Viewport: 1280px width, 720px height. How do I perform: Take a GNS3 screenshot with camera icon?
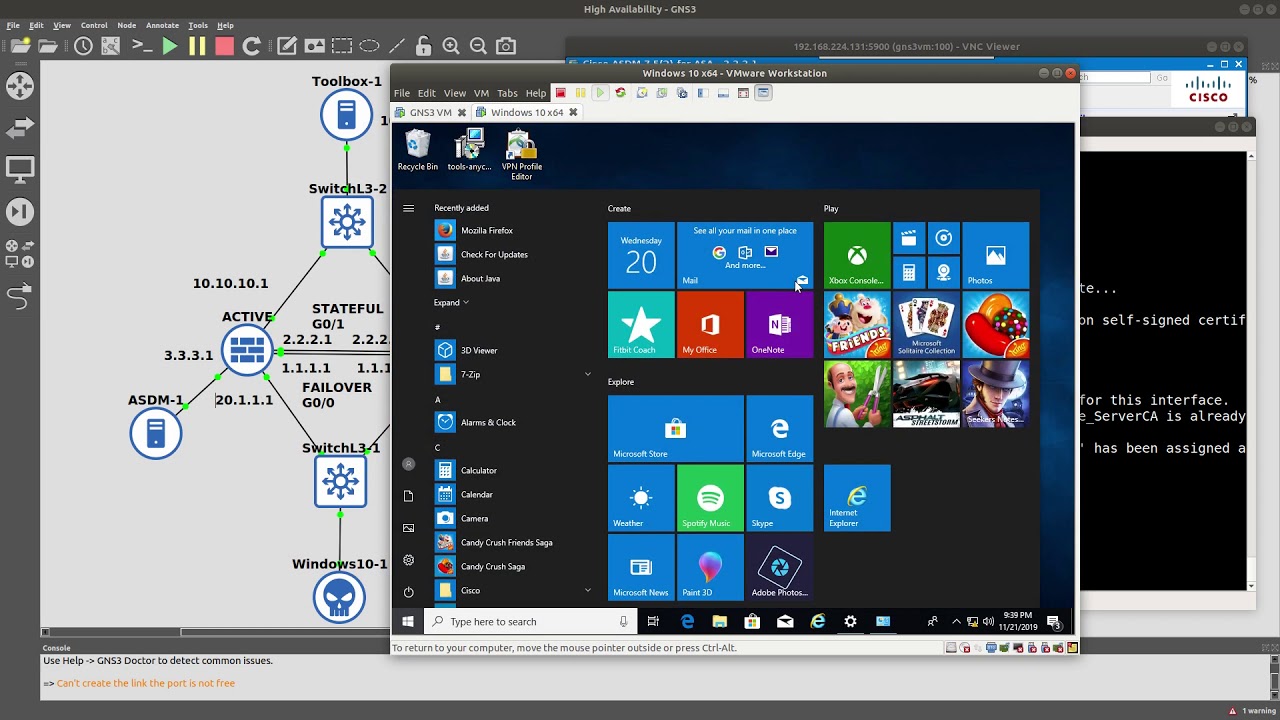[506, 46]
